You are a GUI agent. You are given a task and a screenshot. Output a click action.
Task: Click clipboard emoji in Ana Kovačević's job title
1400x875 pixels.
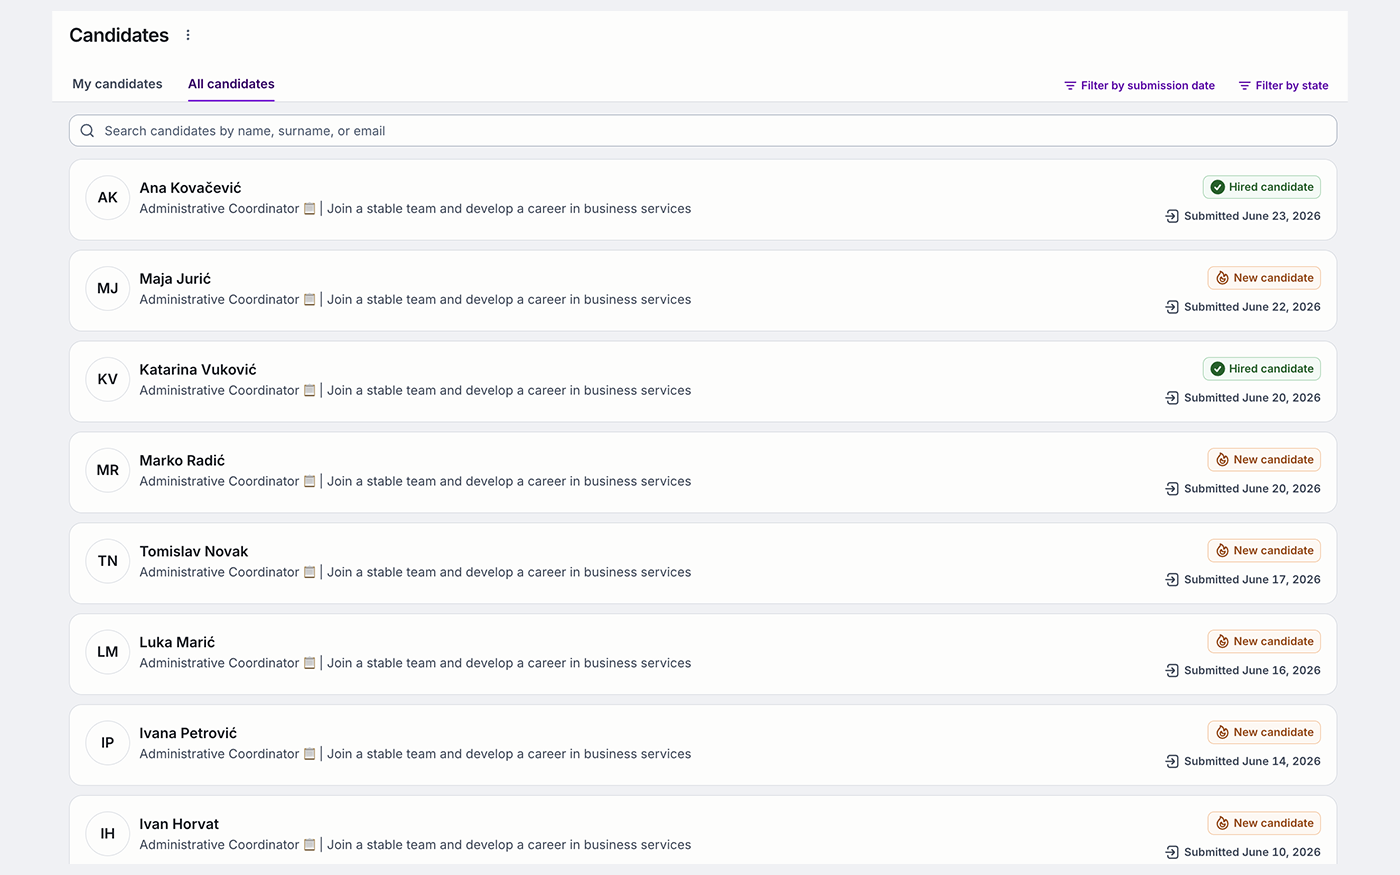[310, 209]
